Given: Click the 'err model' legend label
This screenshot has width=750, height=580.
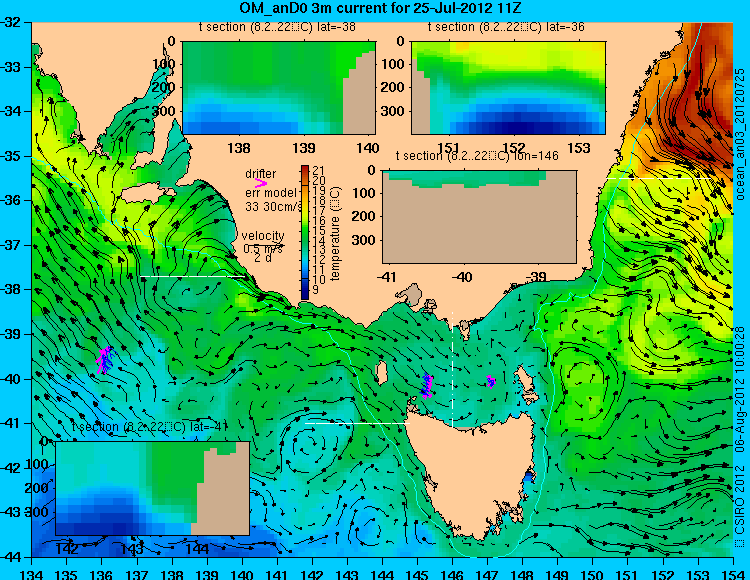Looking at the screenshot, I should click(x=271, y=193).
